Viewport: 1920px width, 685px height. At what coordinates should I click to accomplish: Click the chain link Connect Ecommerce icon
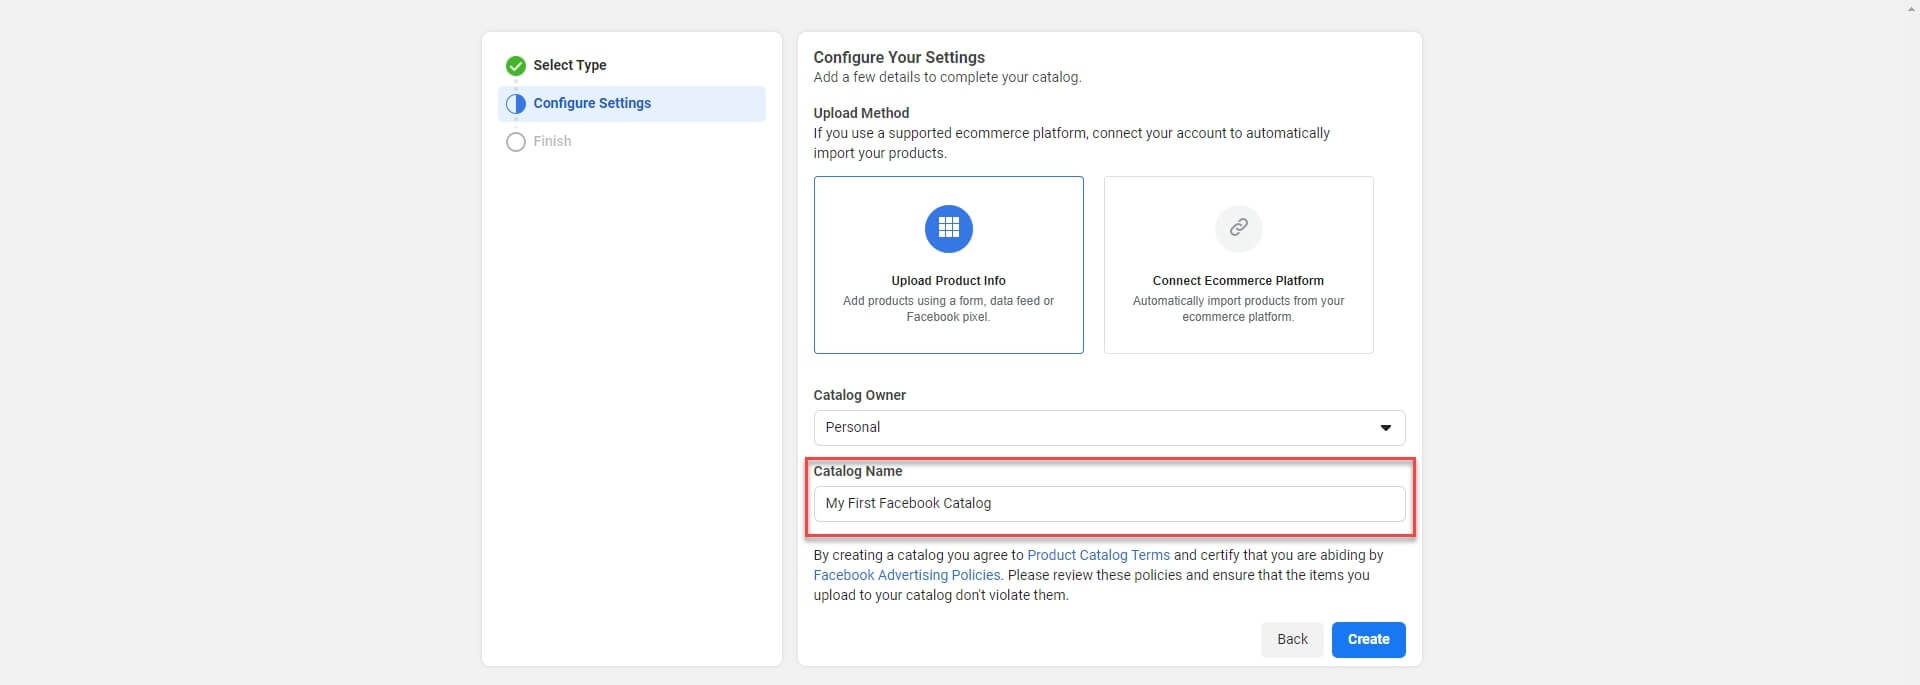[x=1239, y=228]
